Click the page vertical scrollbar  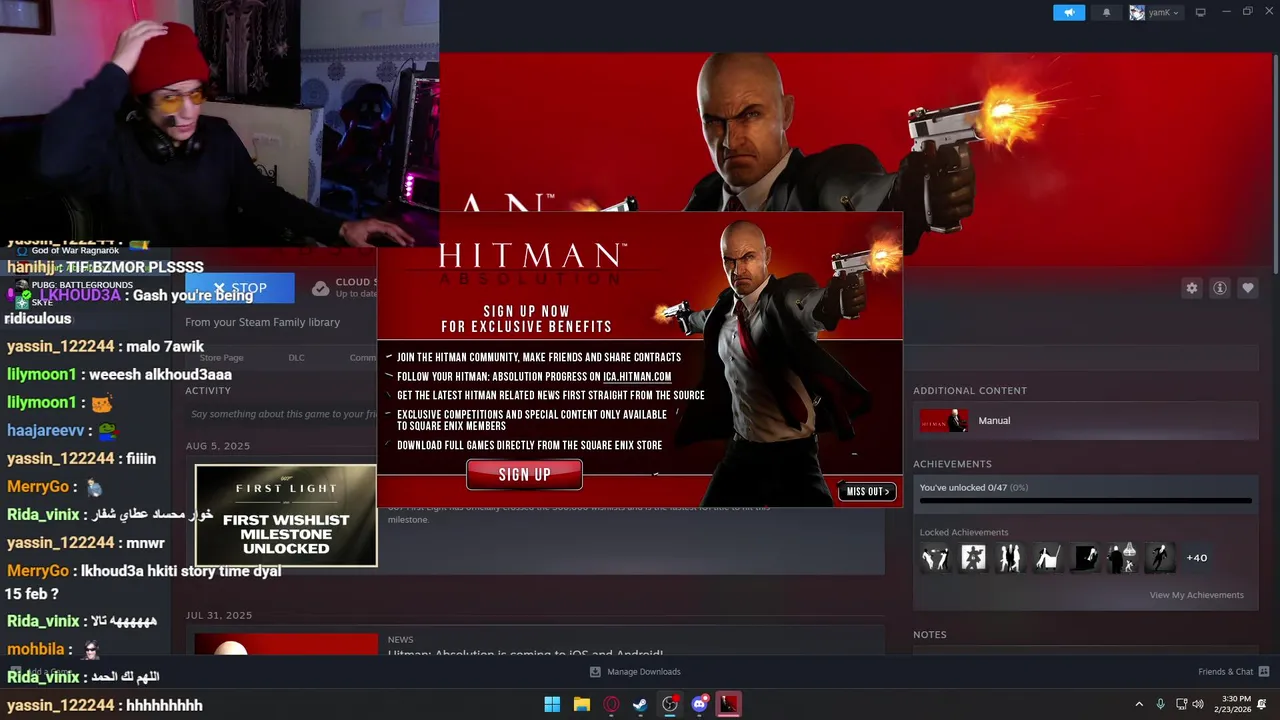point(1275,165)
